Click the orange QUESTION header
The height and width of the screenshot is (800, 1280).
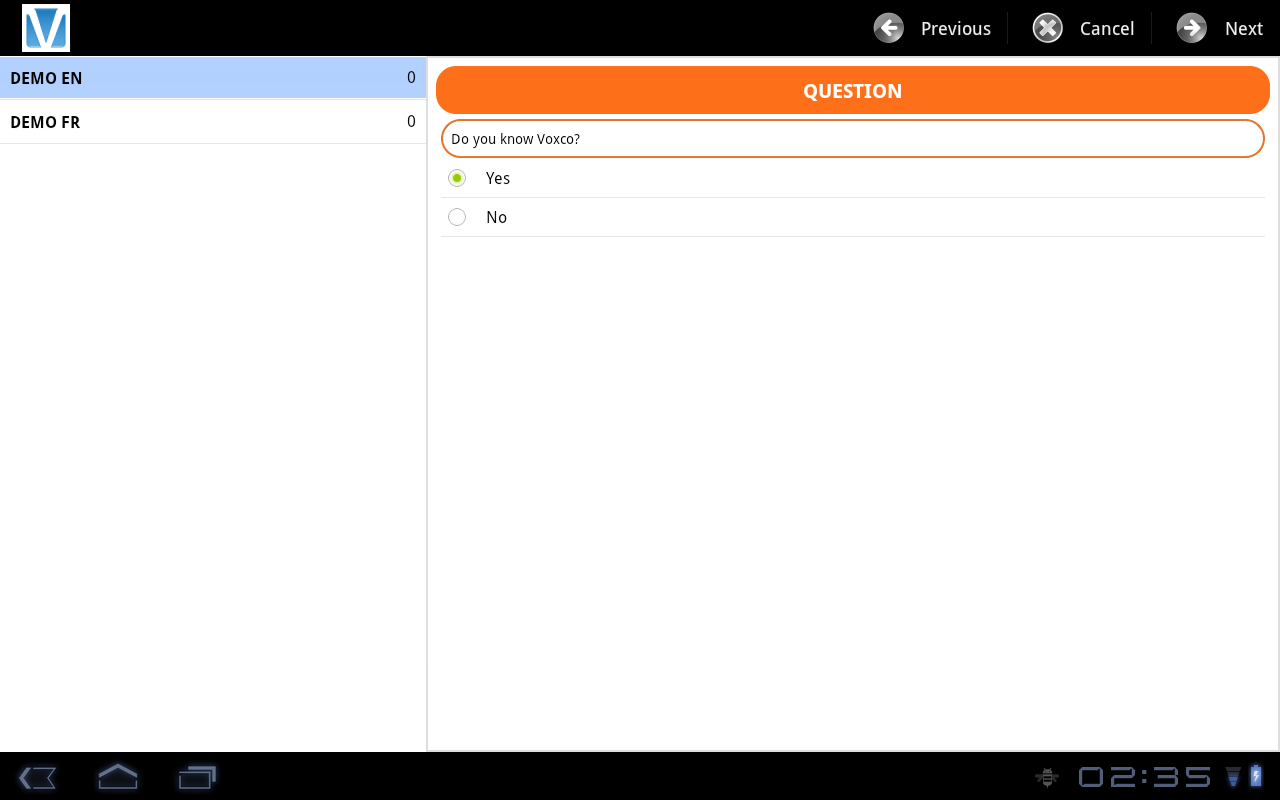tap(853, 90)
